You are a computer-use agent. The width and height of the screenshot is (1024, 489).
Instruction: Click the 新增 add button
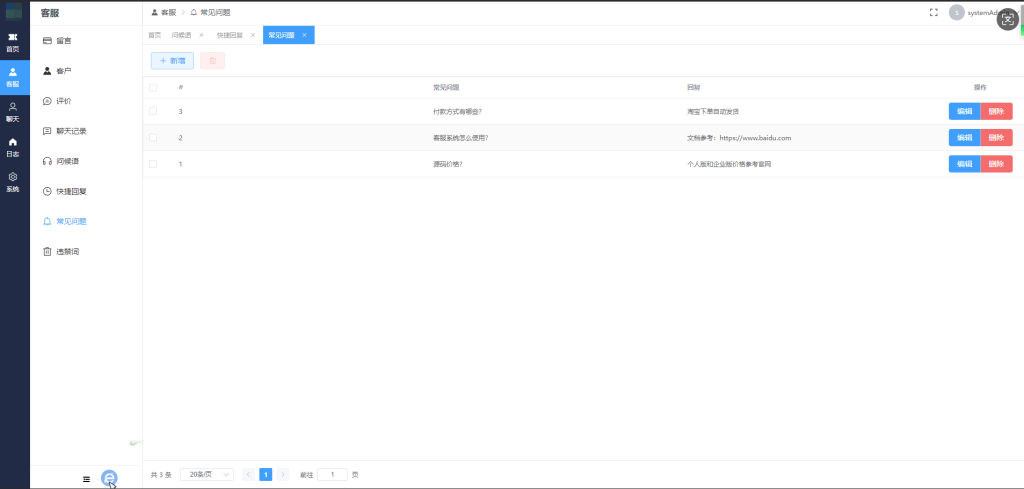pyautogui.click(x=172, y=61)
